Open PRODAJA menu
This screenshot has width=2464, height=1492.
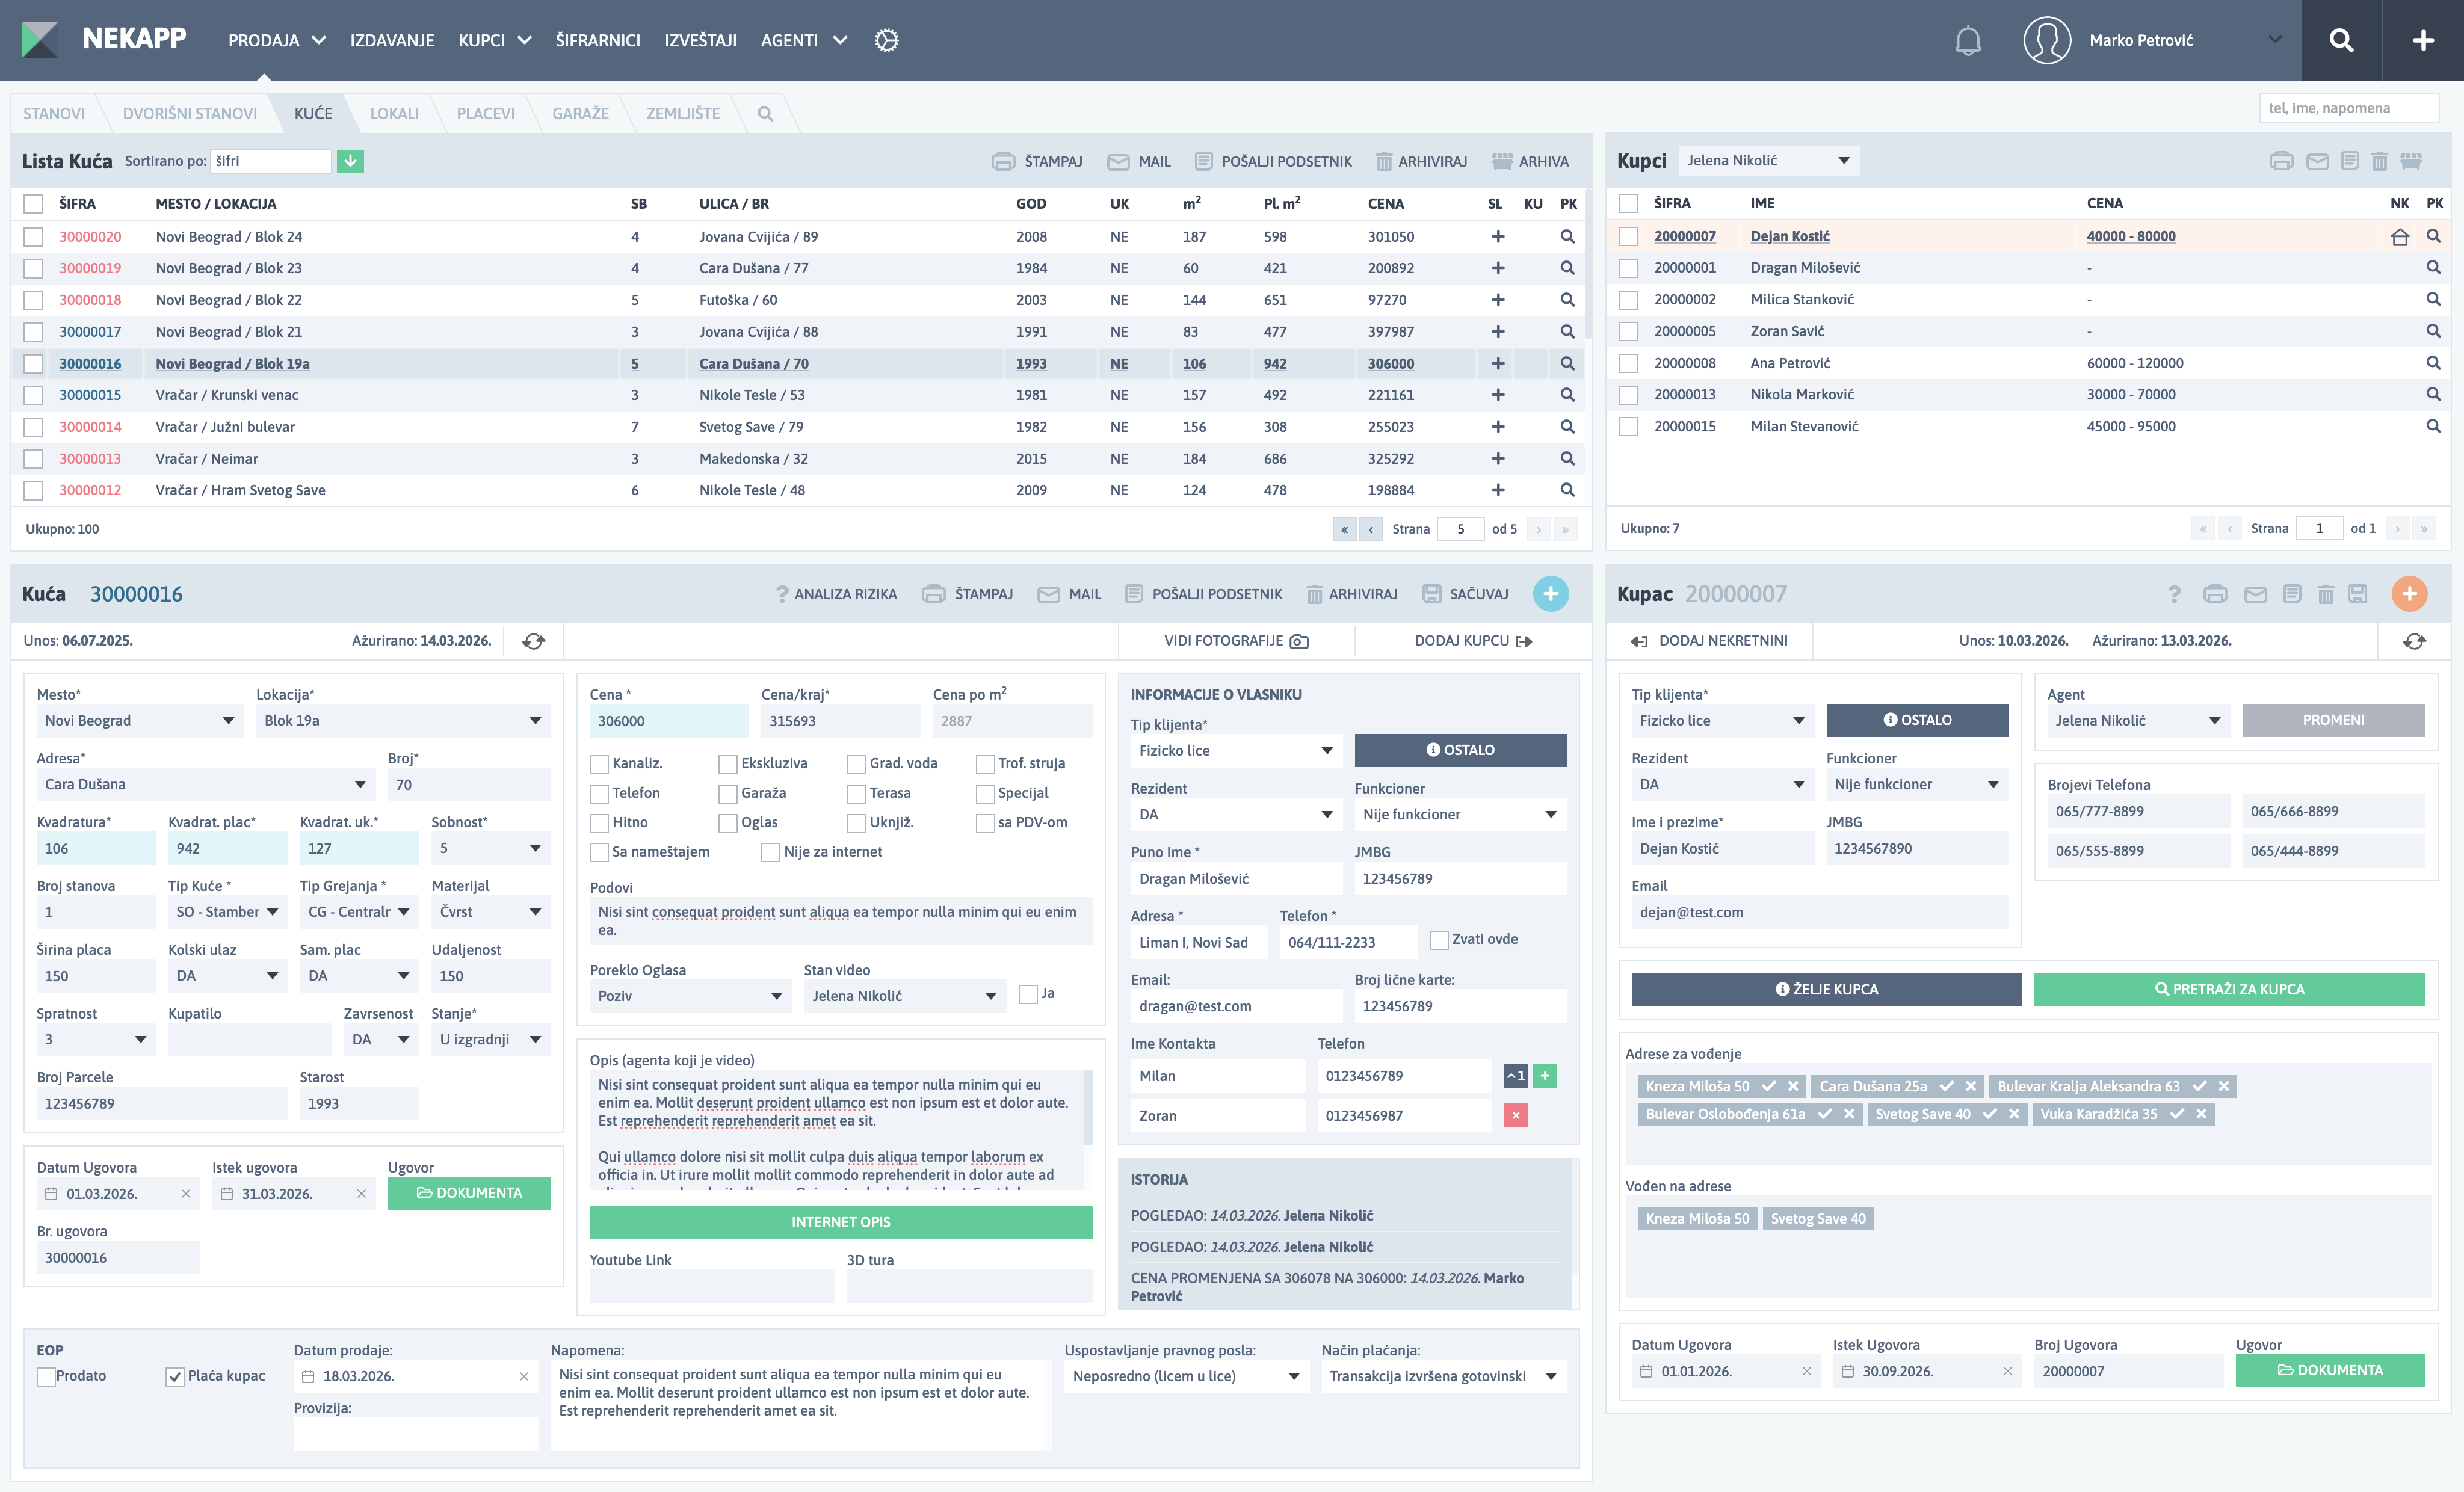(x=276, y=40)
